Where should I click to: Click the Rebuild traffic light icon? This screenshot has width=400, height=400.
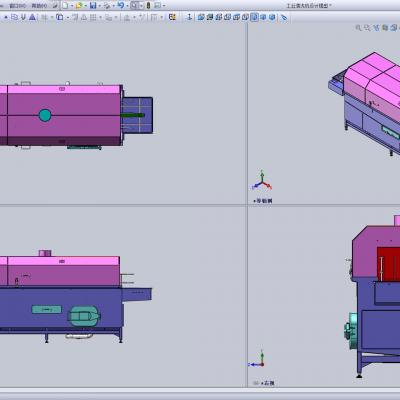149,6
